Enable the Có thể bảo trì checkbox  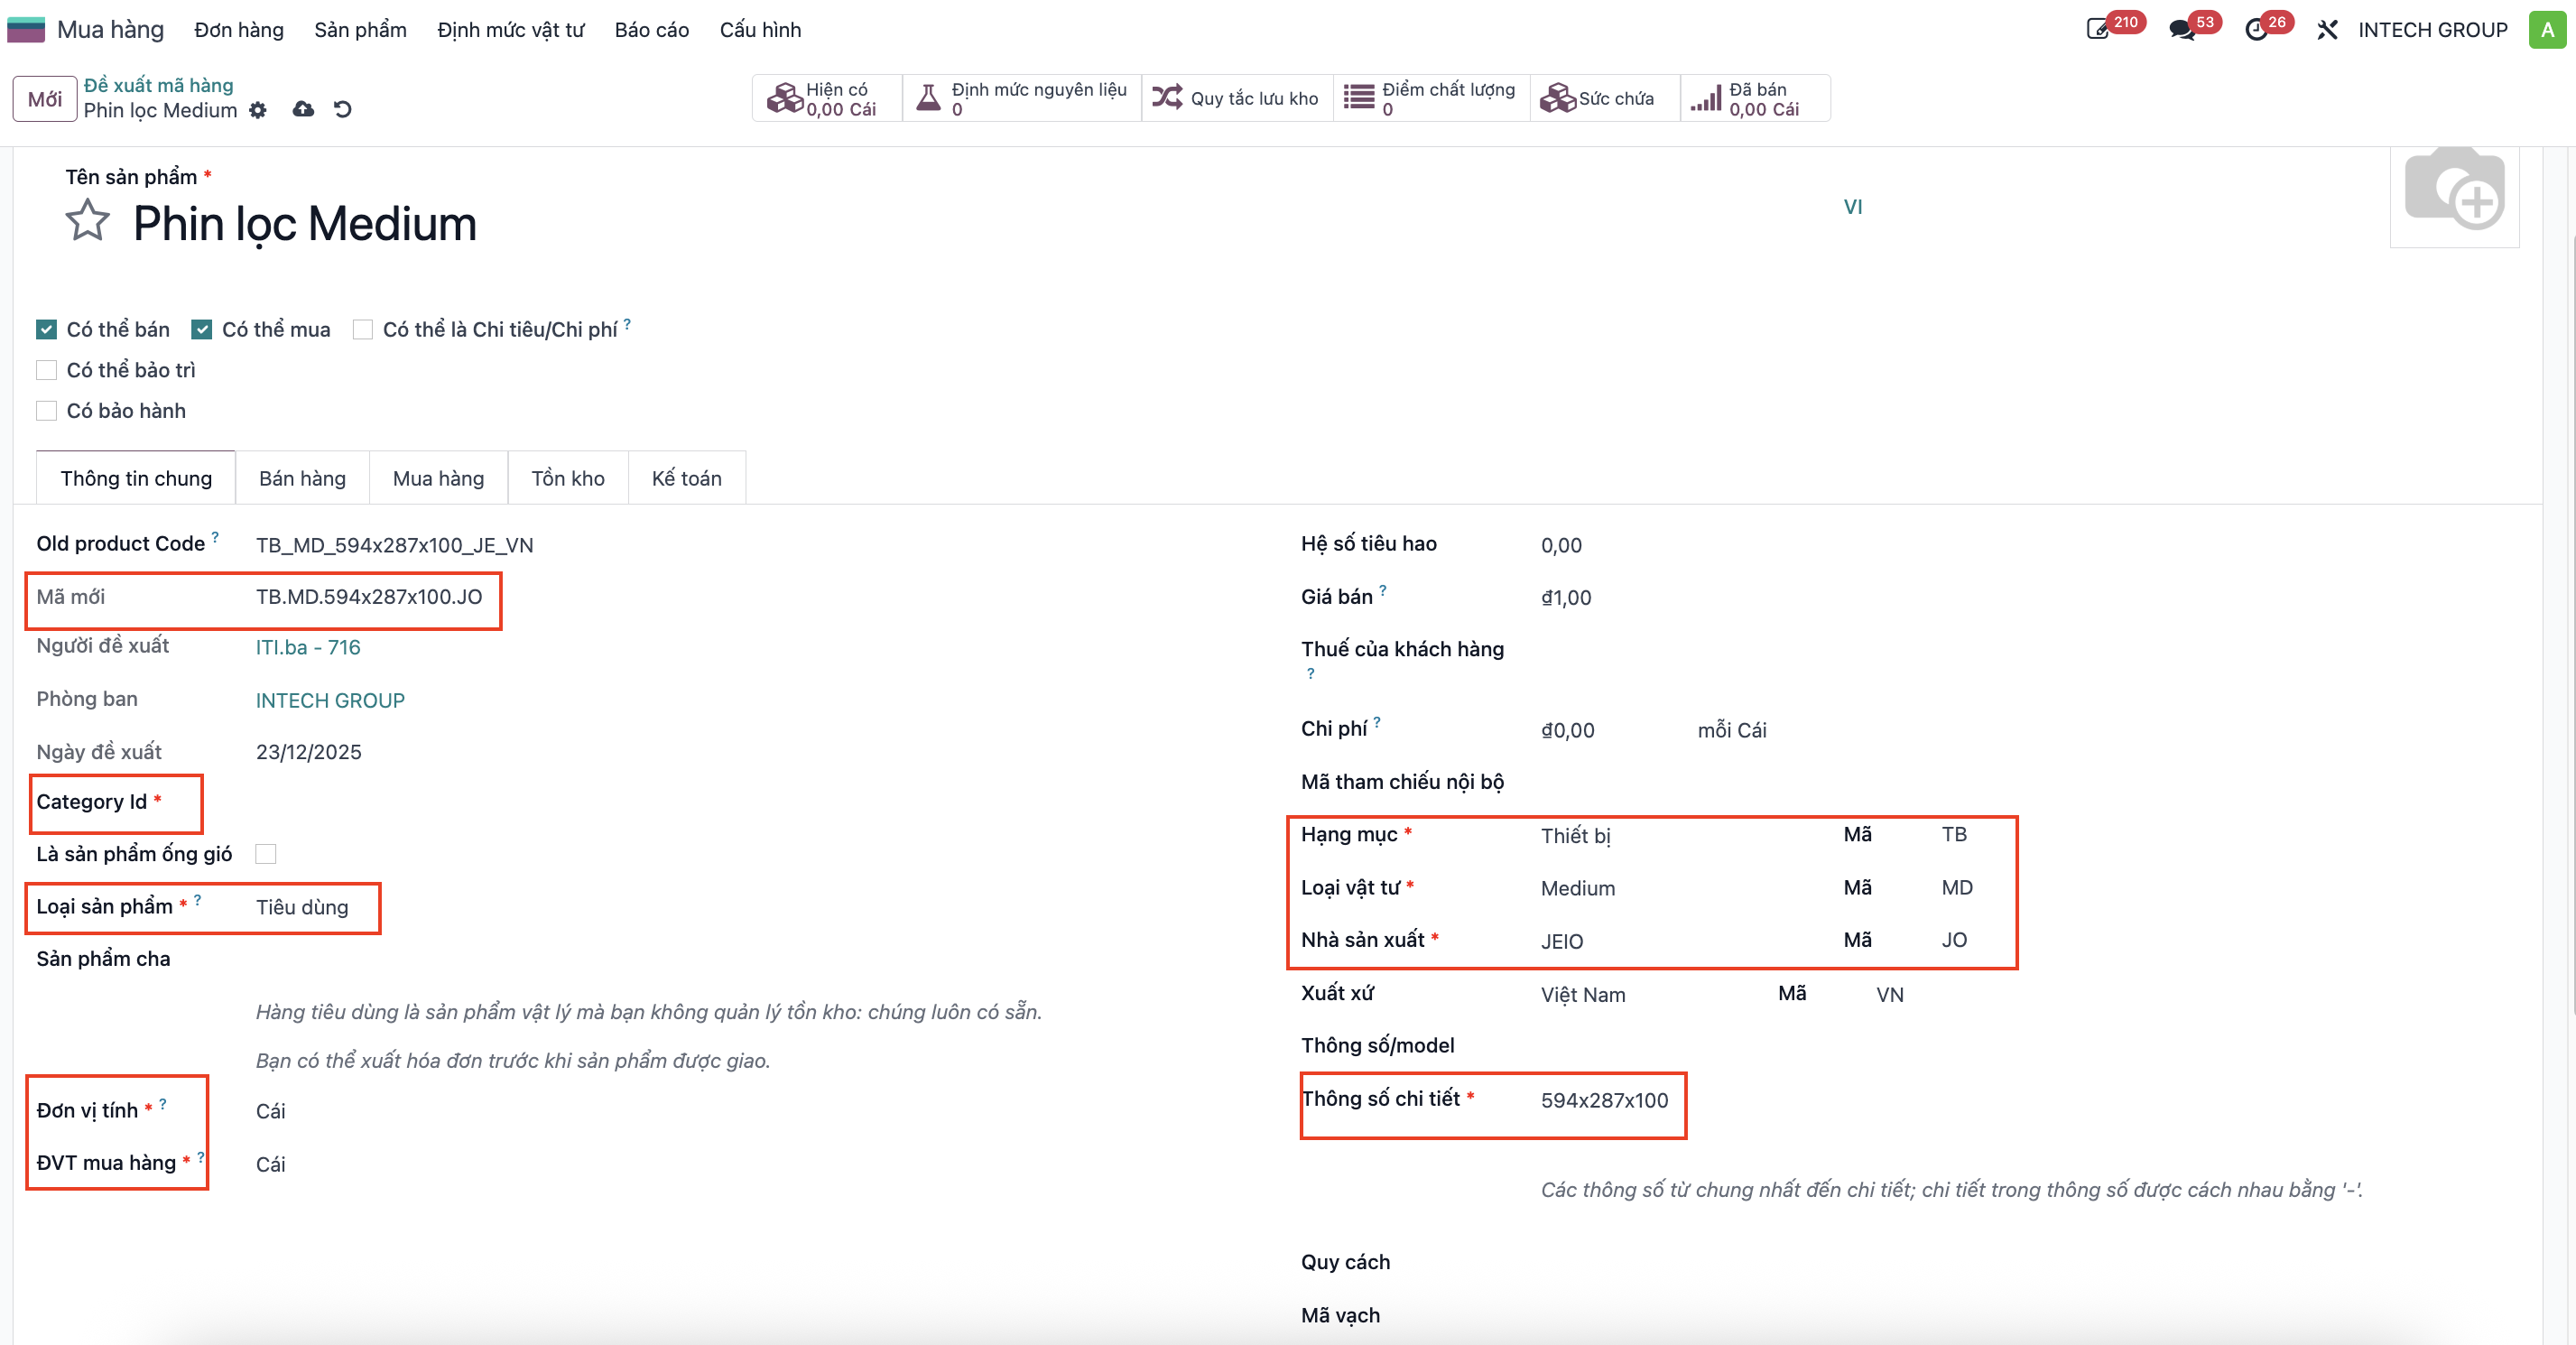46,370
